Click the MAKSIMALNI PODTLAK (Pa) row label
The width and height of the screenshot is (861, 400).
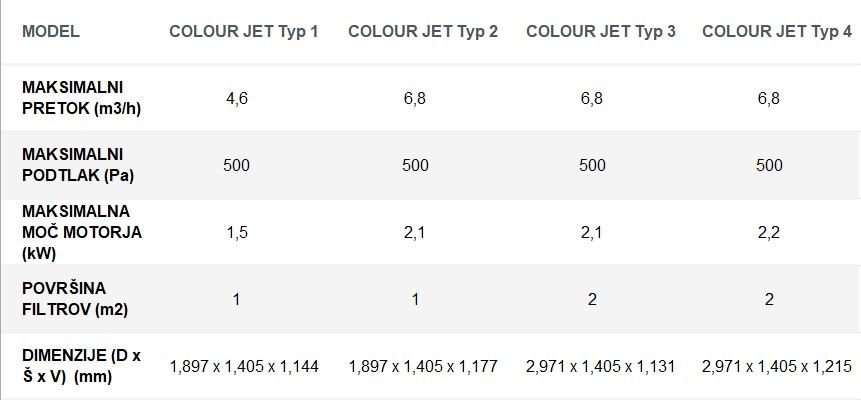78,165
